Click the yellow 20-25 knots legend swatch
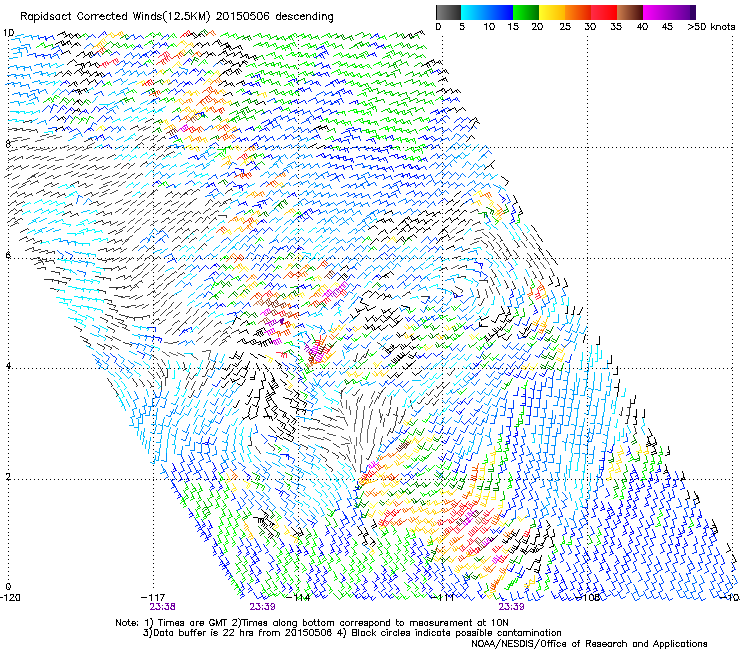 coord(552,12)
